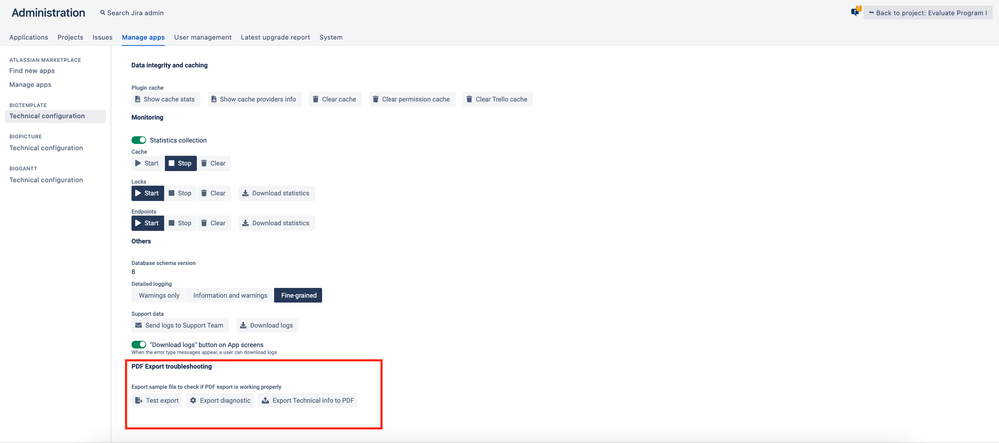Image resolution: width=999 pixels, height=443 pixels.
Task: Click the Download logs button
Action: pyautogui.click(x=267, y=325)
